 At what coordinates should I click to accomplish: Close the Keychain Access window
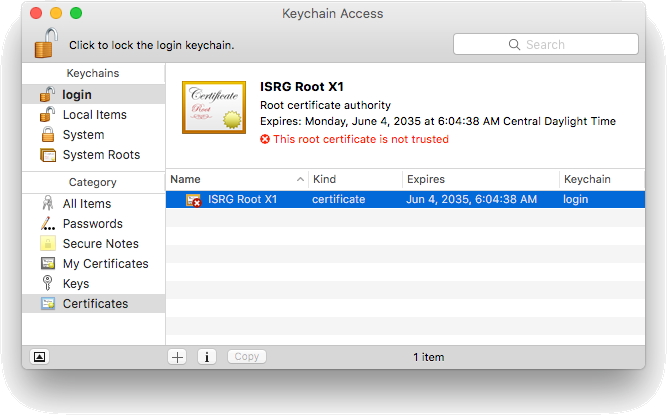(36, 13)
